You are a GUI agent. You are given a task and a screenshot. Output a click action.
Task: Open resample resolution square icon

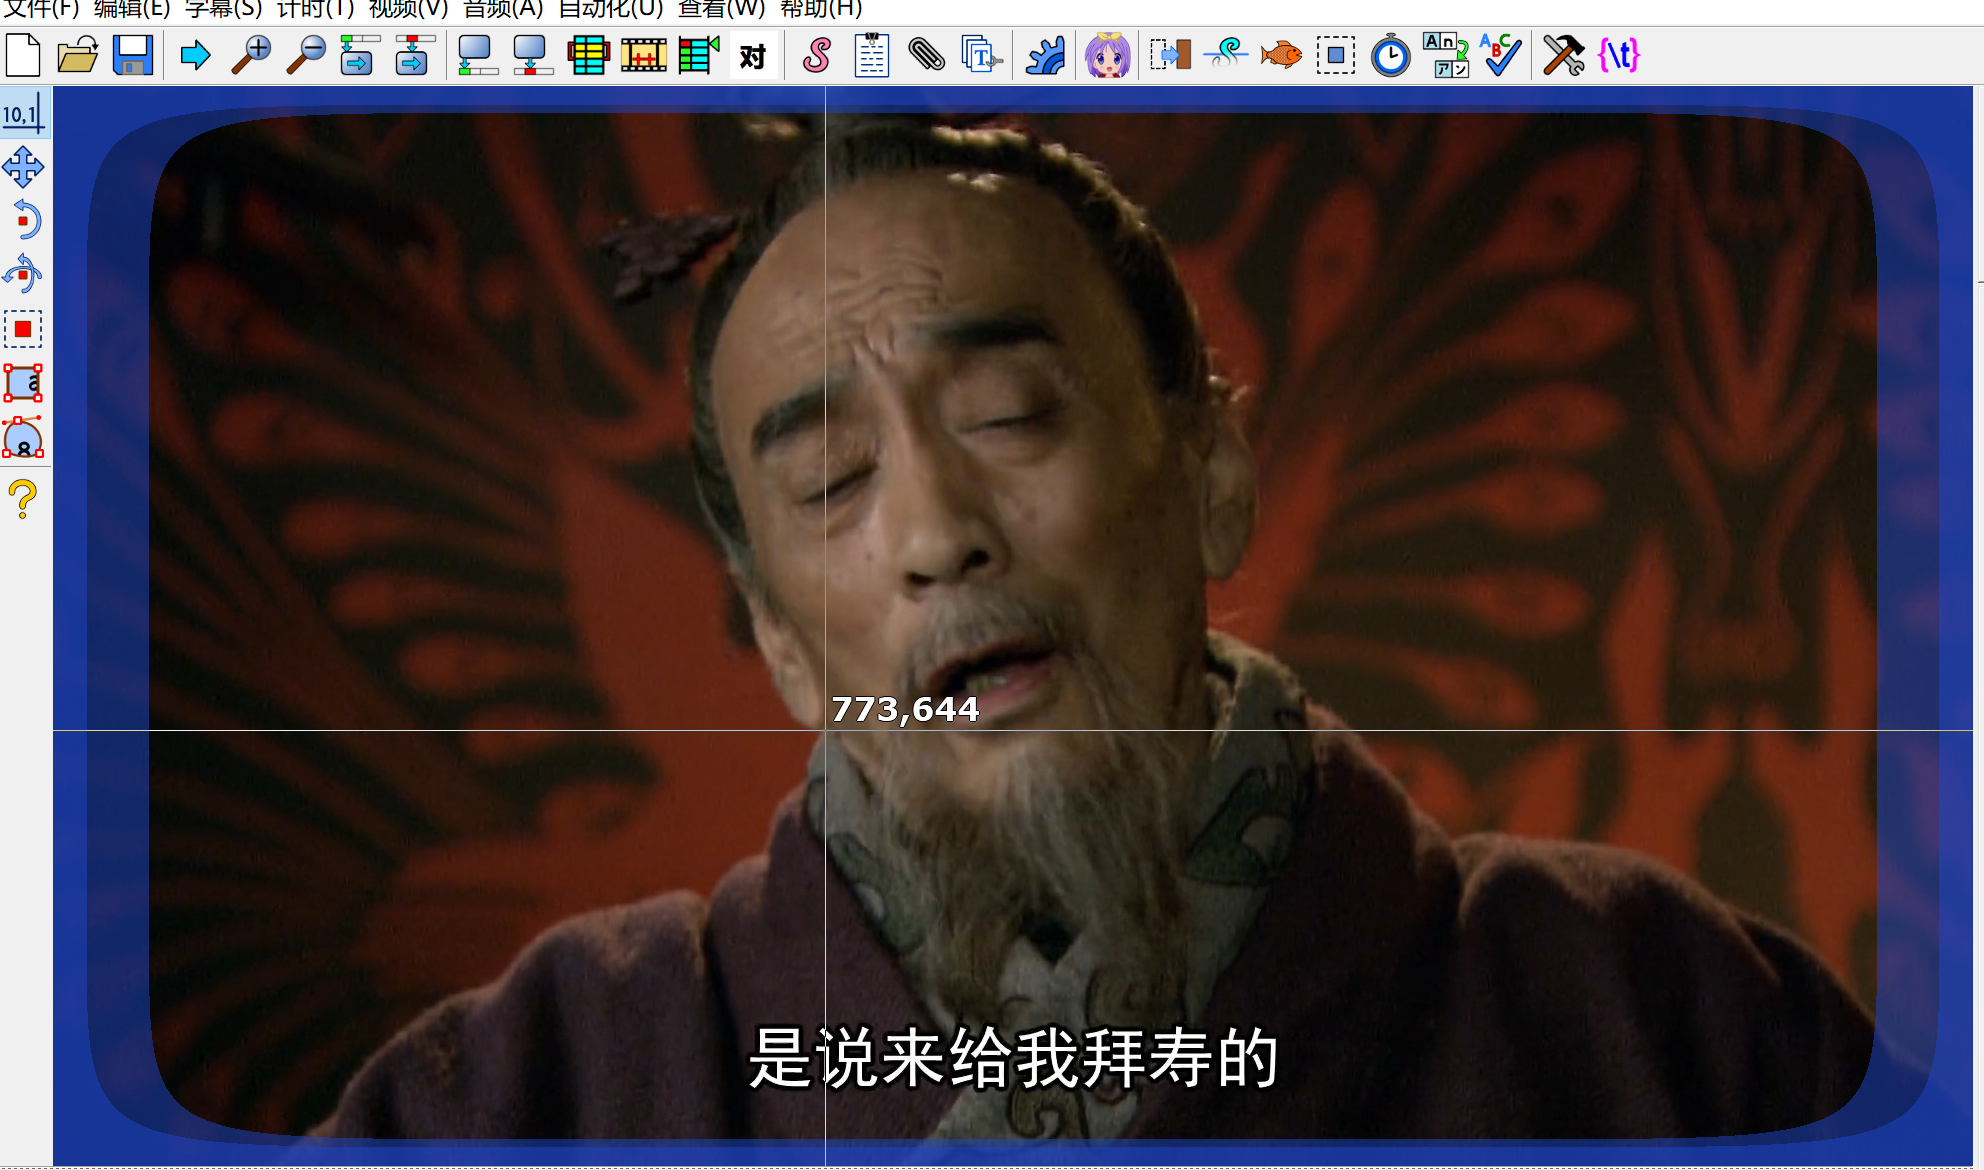(x=1336, y=55)
